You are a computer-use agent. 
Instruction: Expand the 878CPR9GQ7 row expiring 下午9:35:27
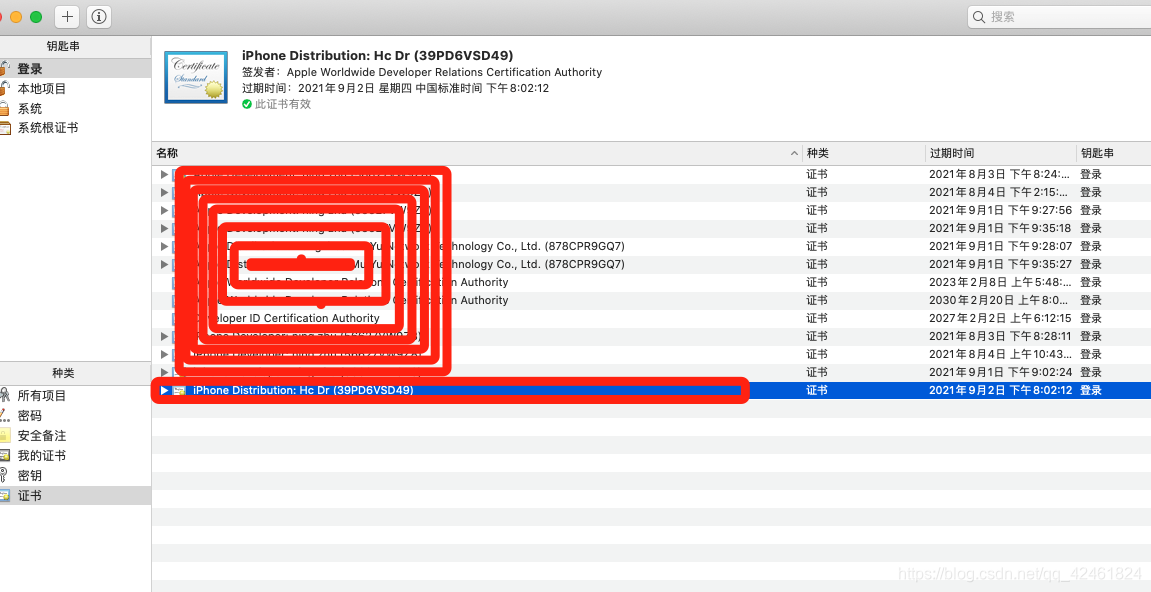164,264
